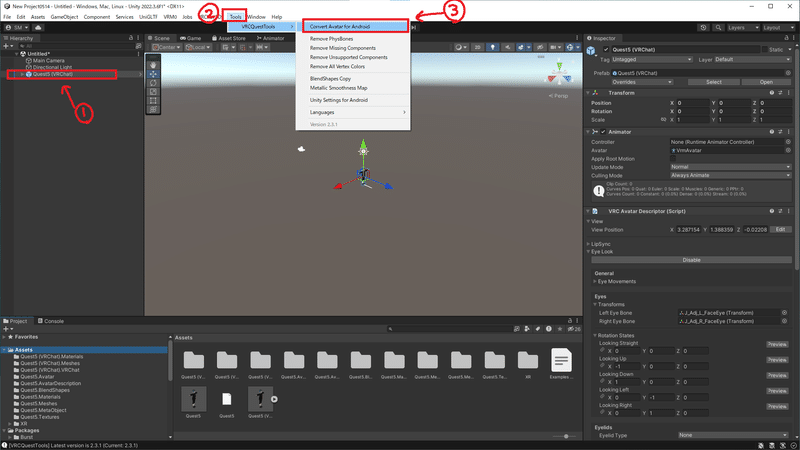Open the Tools menu
The width and height of the screenshot is (800, 450).
(x=235, y=17)
